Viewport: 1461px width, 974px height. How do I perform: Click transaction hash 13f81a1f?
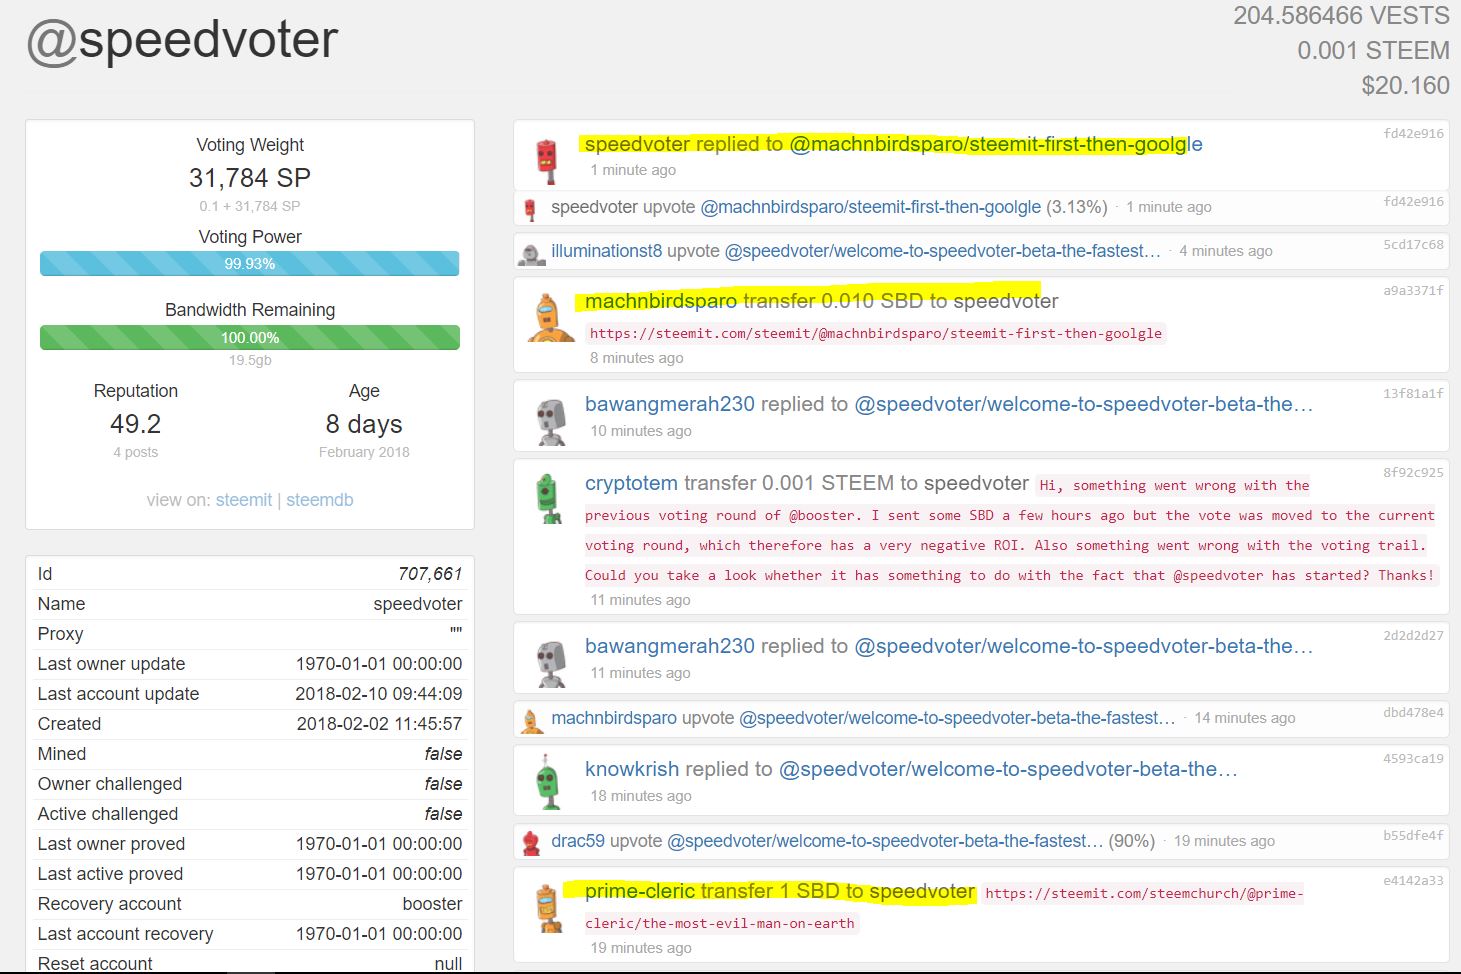[1413, 393]
